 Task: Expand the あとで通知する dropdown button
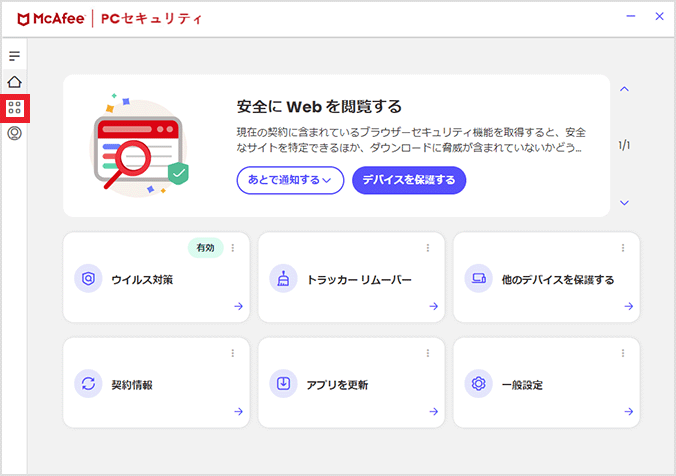290,180
